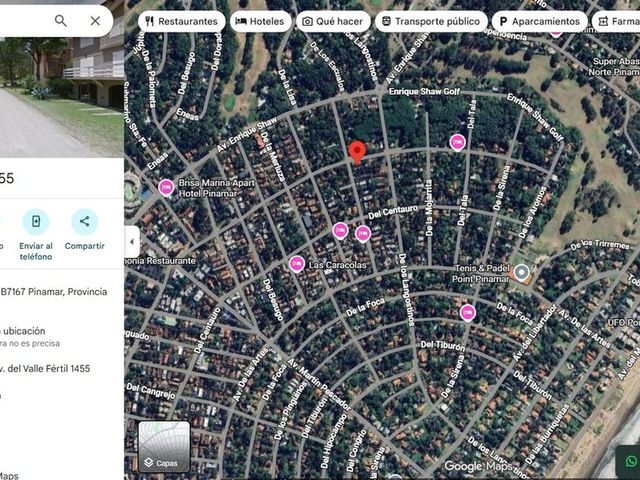Click the search magnifier icon

pyautogui.click(x=60, y=20)
